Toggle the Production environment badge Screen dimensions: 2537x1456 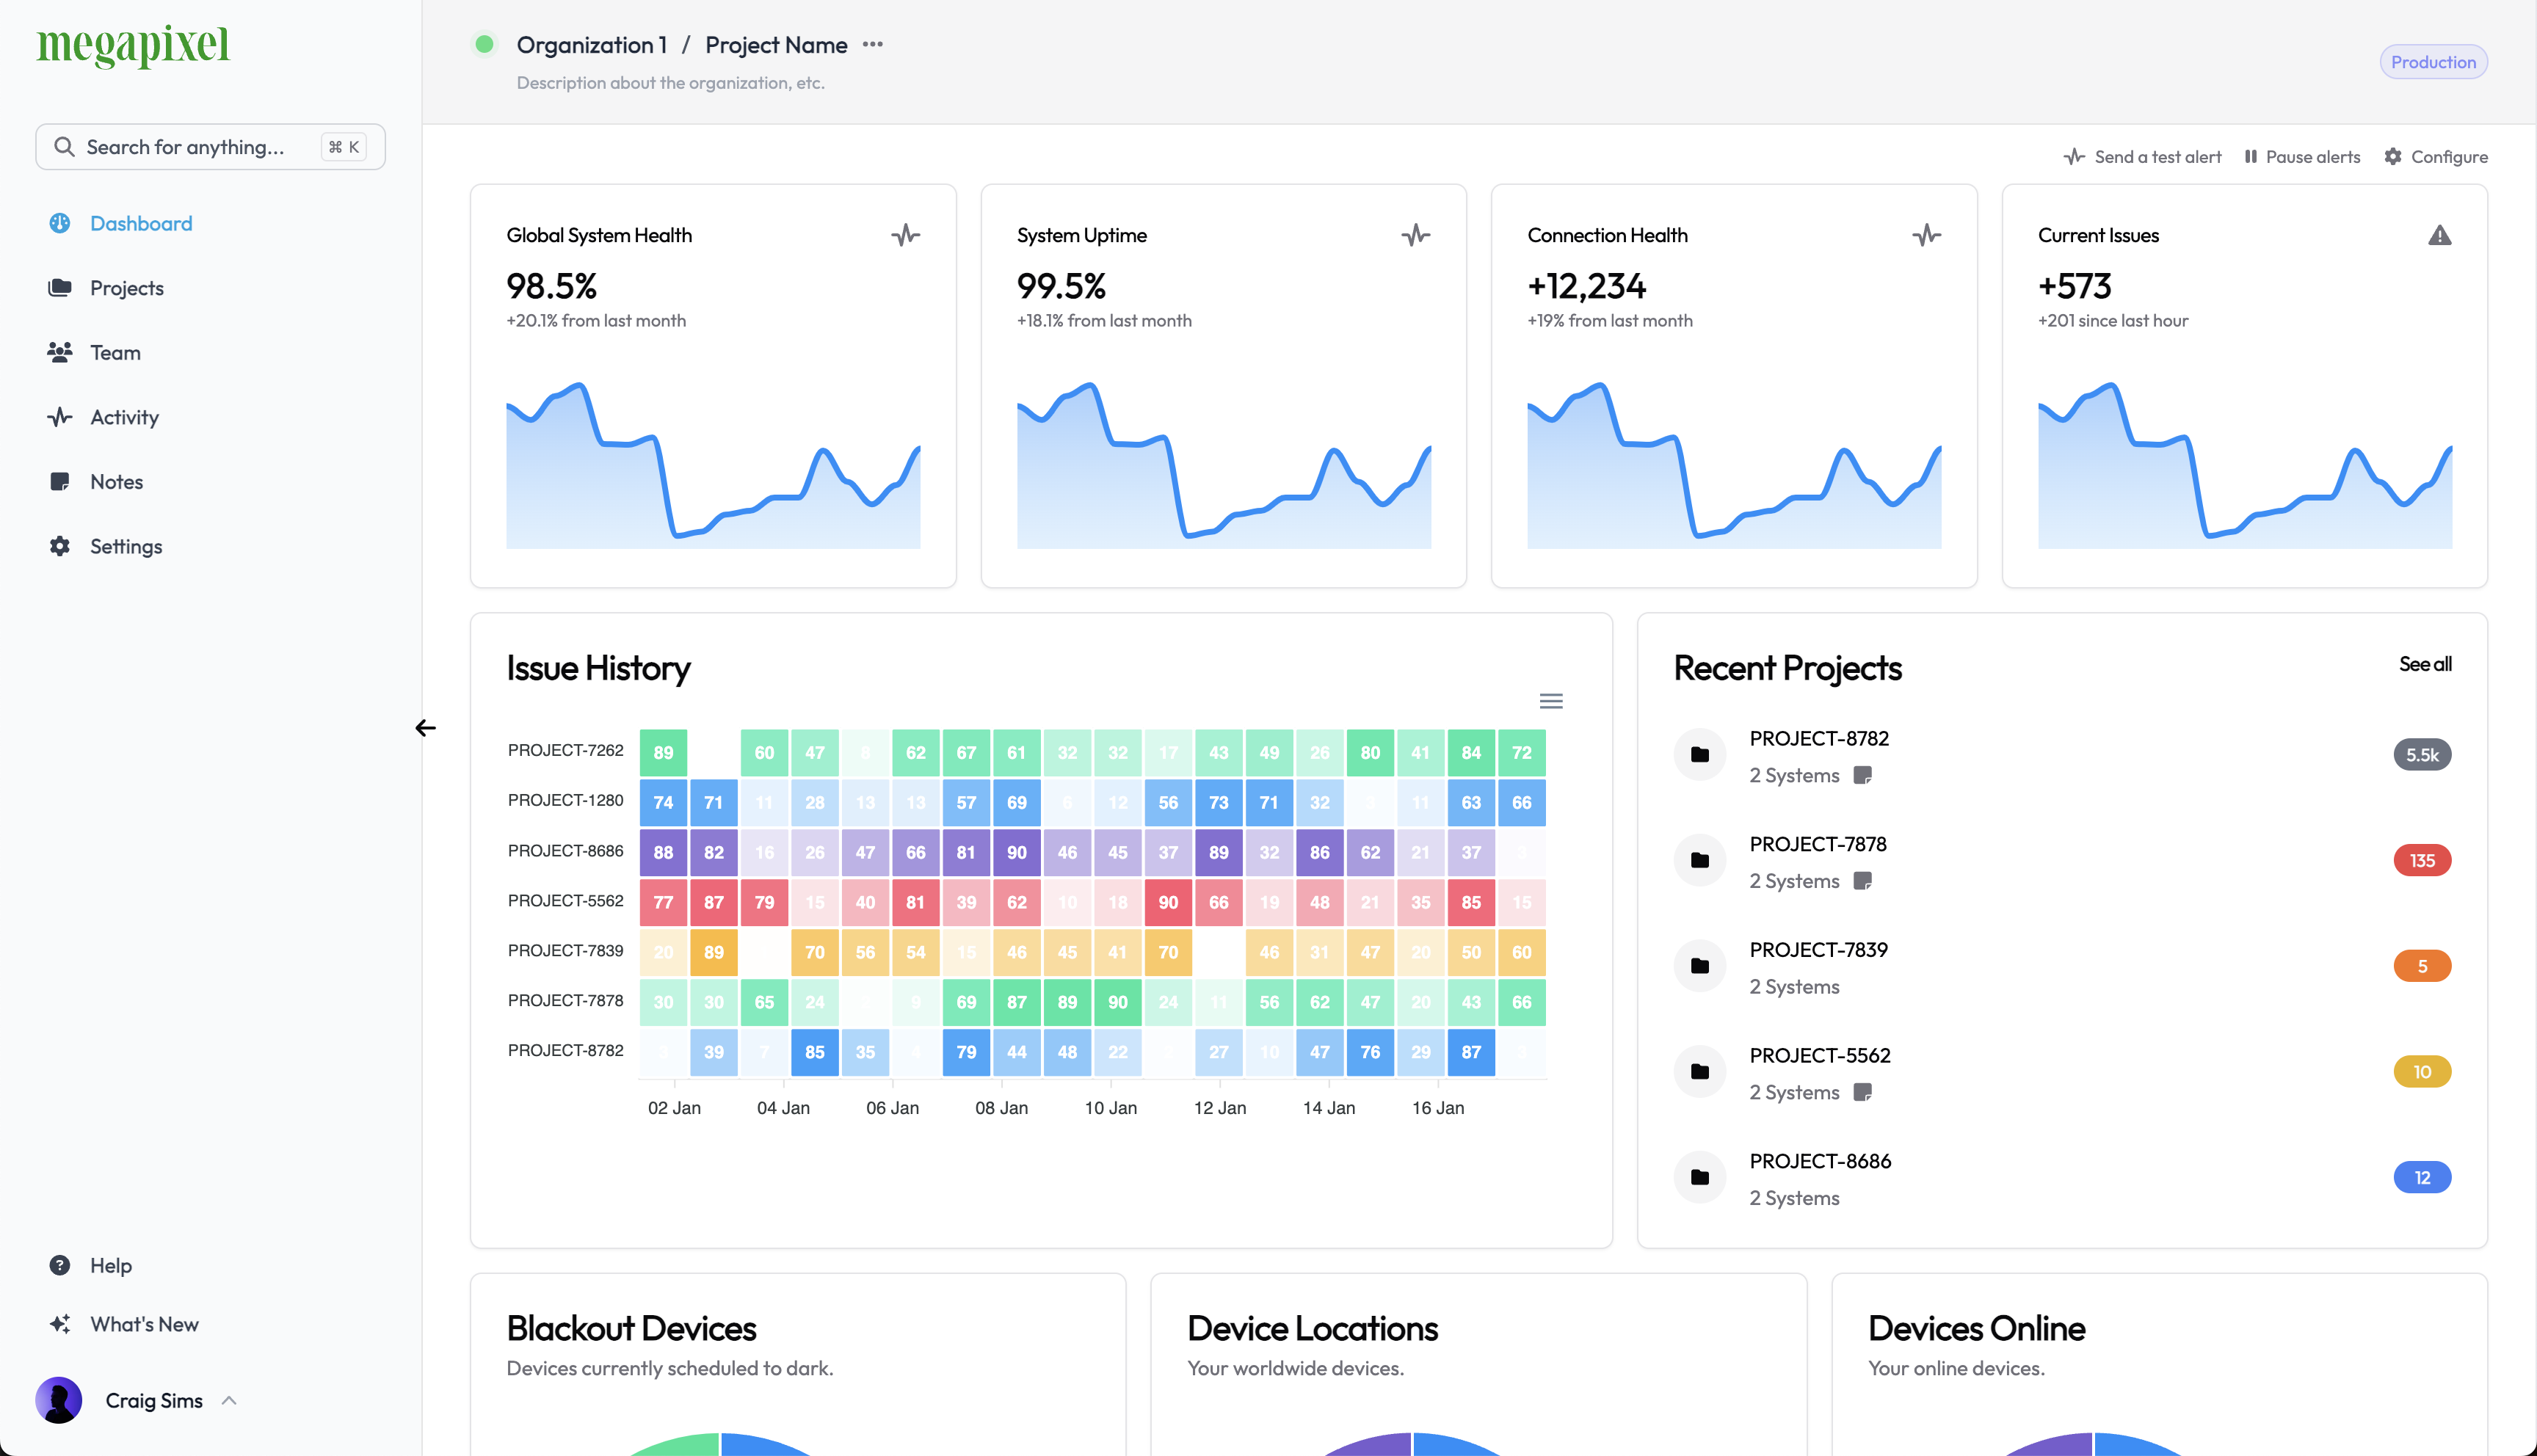(2434, 61)
